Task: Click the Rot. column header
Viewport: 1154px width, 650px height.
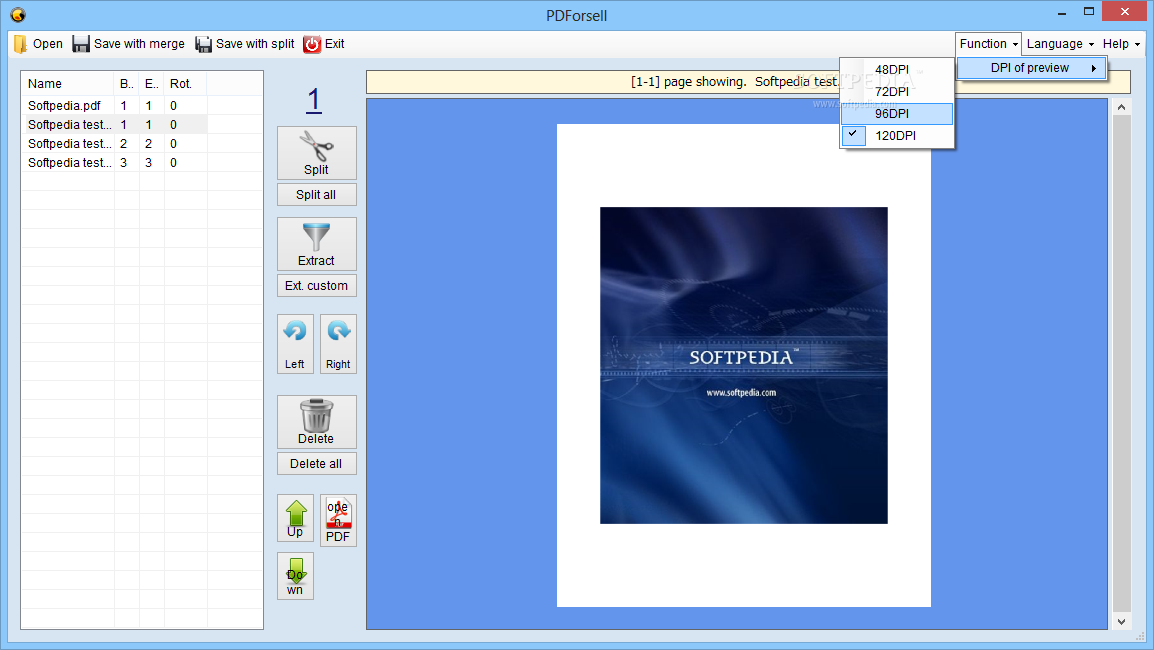Action: click(x=185, y=84)
